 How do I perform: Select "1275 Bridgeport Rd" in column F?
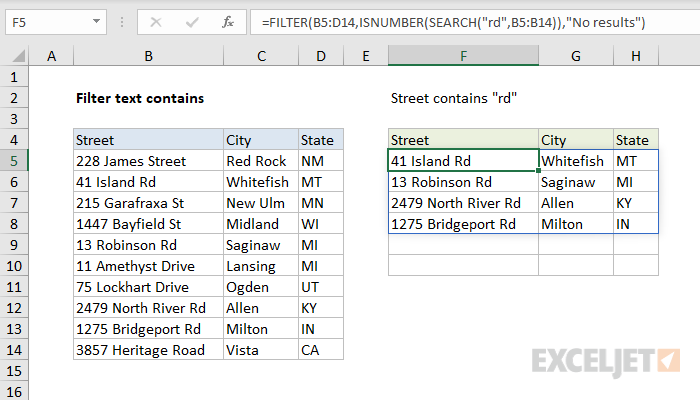pyautogui.click(x=463, y=224)
